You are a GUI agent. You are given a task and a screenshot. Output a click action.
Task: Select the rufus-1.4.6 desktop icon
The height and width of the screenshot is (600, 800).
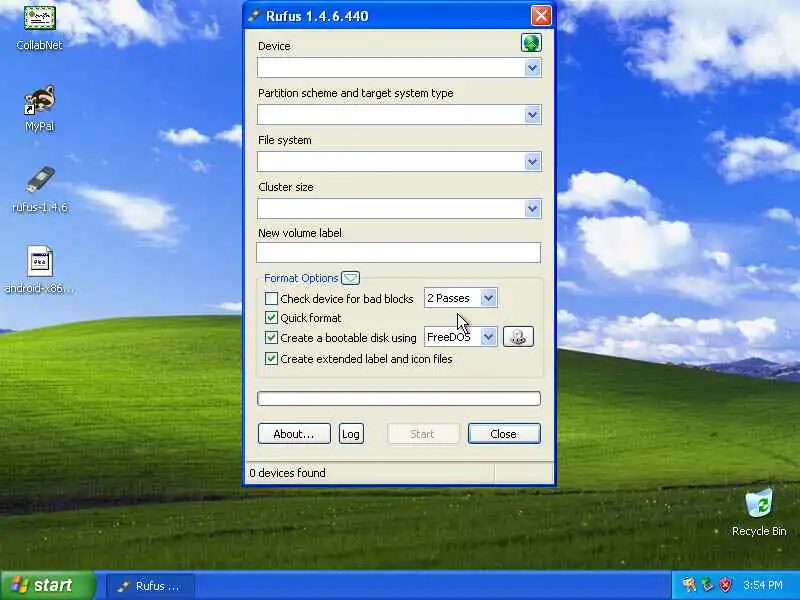[x=40, y=189]
